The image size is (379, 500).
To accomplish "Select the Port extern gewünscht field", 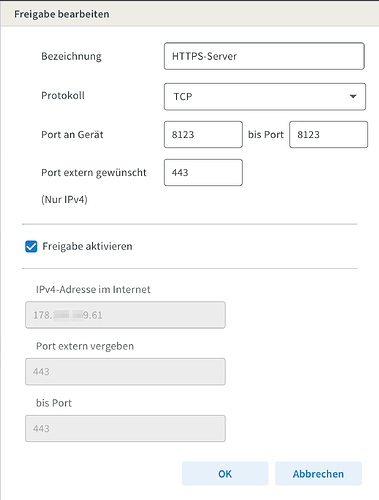I will pyautogui.click(x=203, y=173).
